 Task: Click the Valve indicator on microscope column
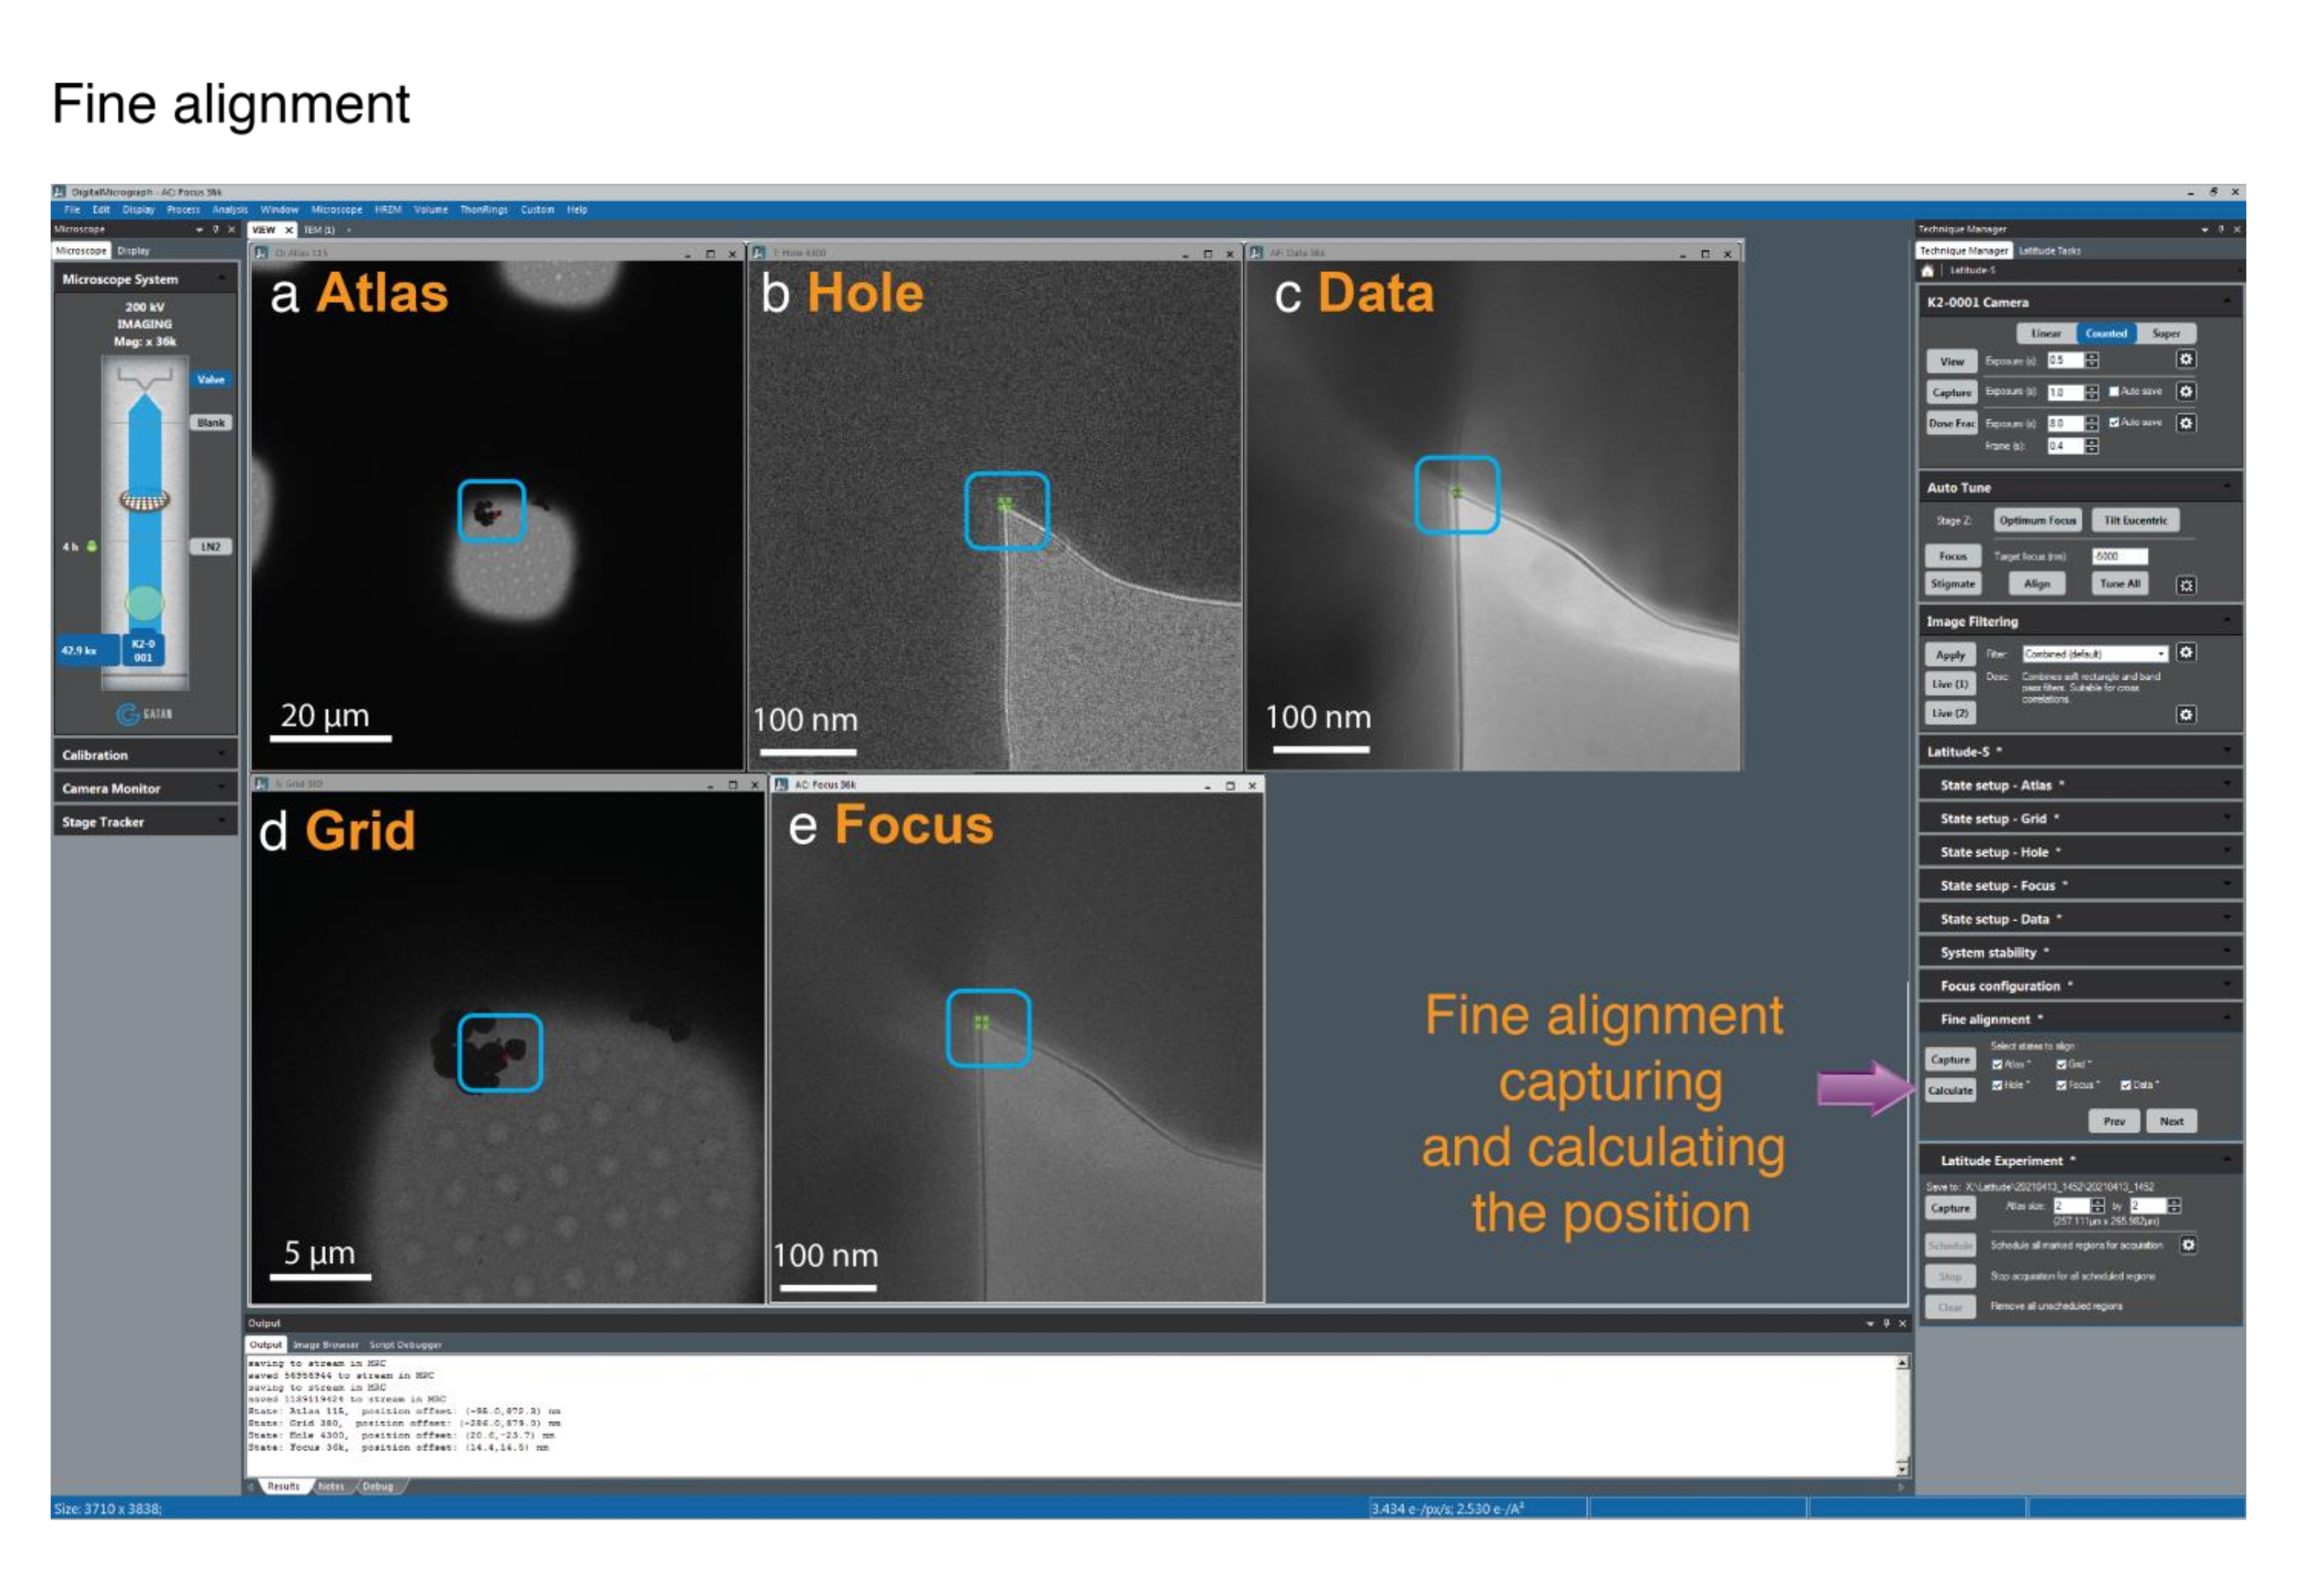click(210, 380)
